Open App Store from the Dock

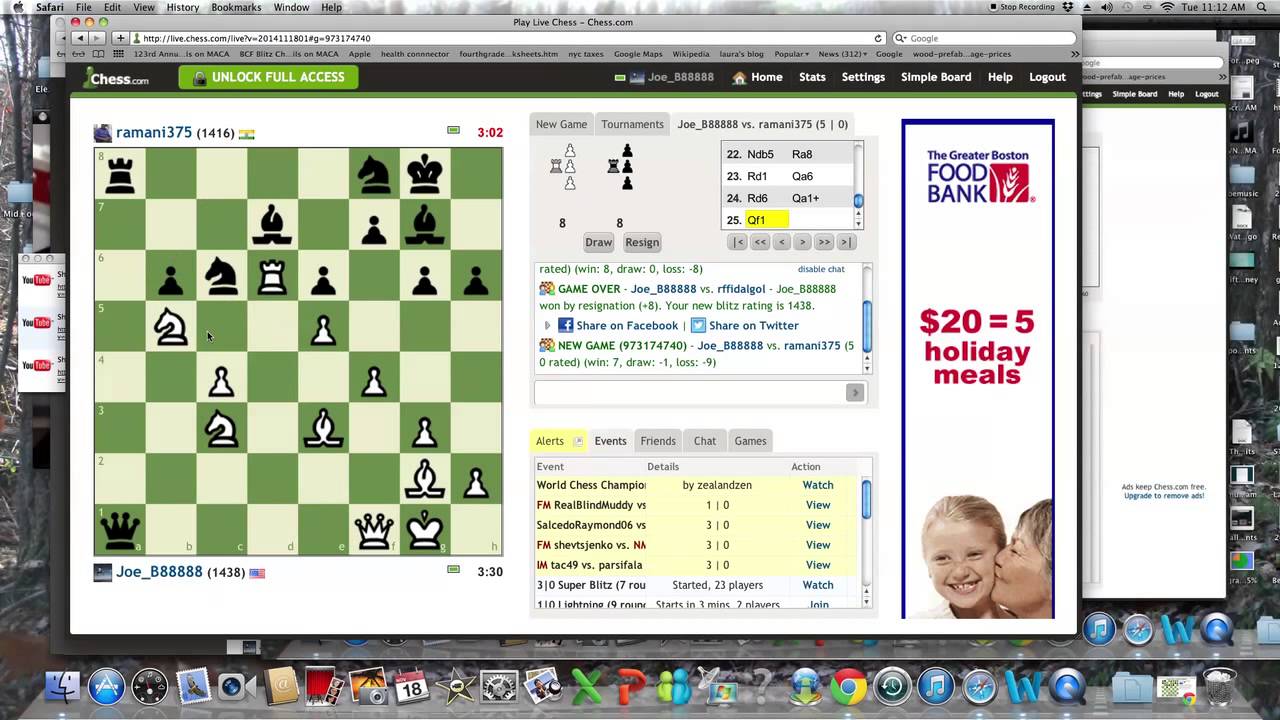tap(106, 687)
